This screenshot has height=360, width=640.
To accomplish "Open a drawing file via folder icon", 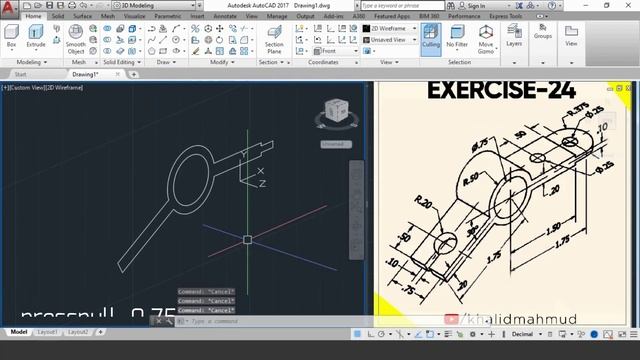I will [x=38, y=6].
